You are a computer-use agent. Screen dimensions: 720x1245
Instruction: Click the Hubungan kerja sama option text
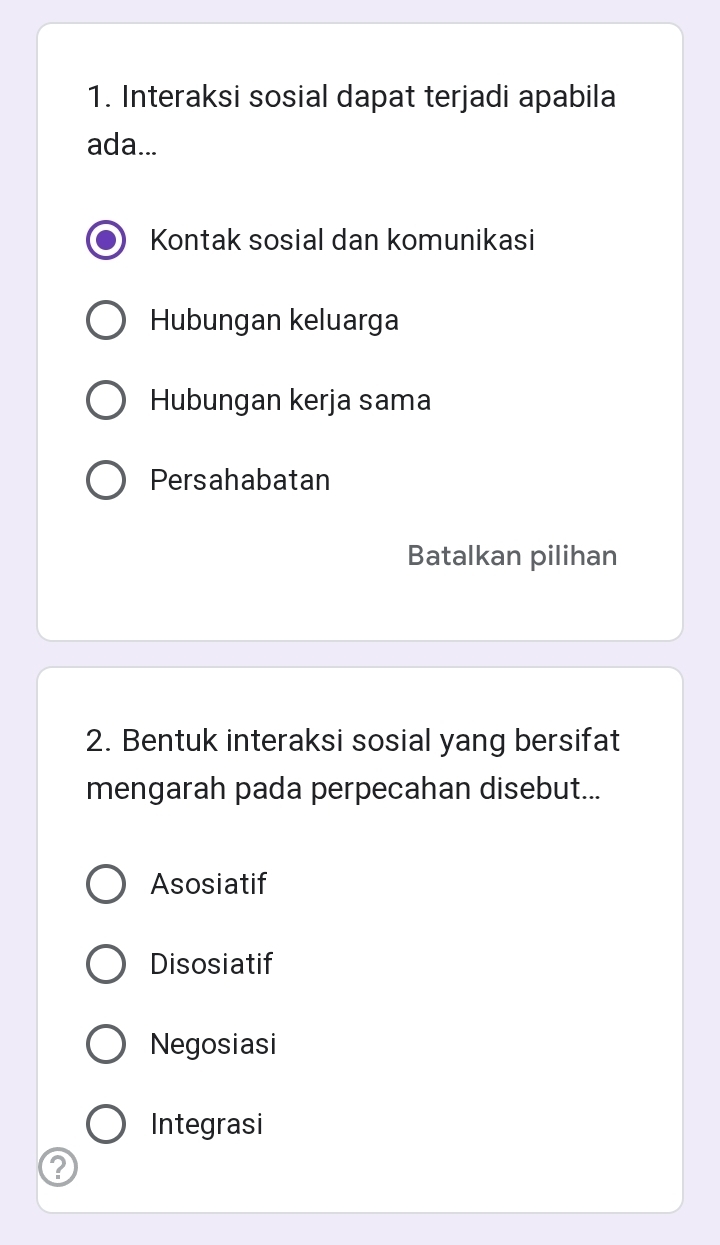(x=290, y=401)
